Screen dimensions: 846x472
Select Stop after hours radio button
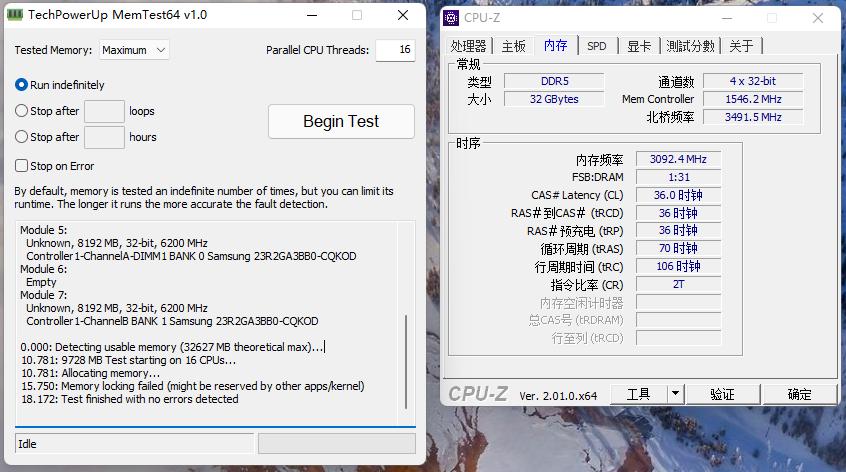click(x=21, y=136)
